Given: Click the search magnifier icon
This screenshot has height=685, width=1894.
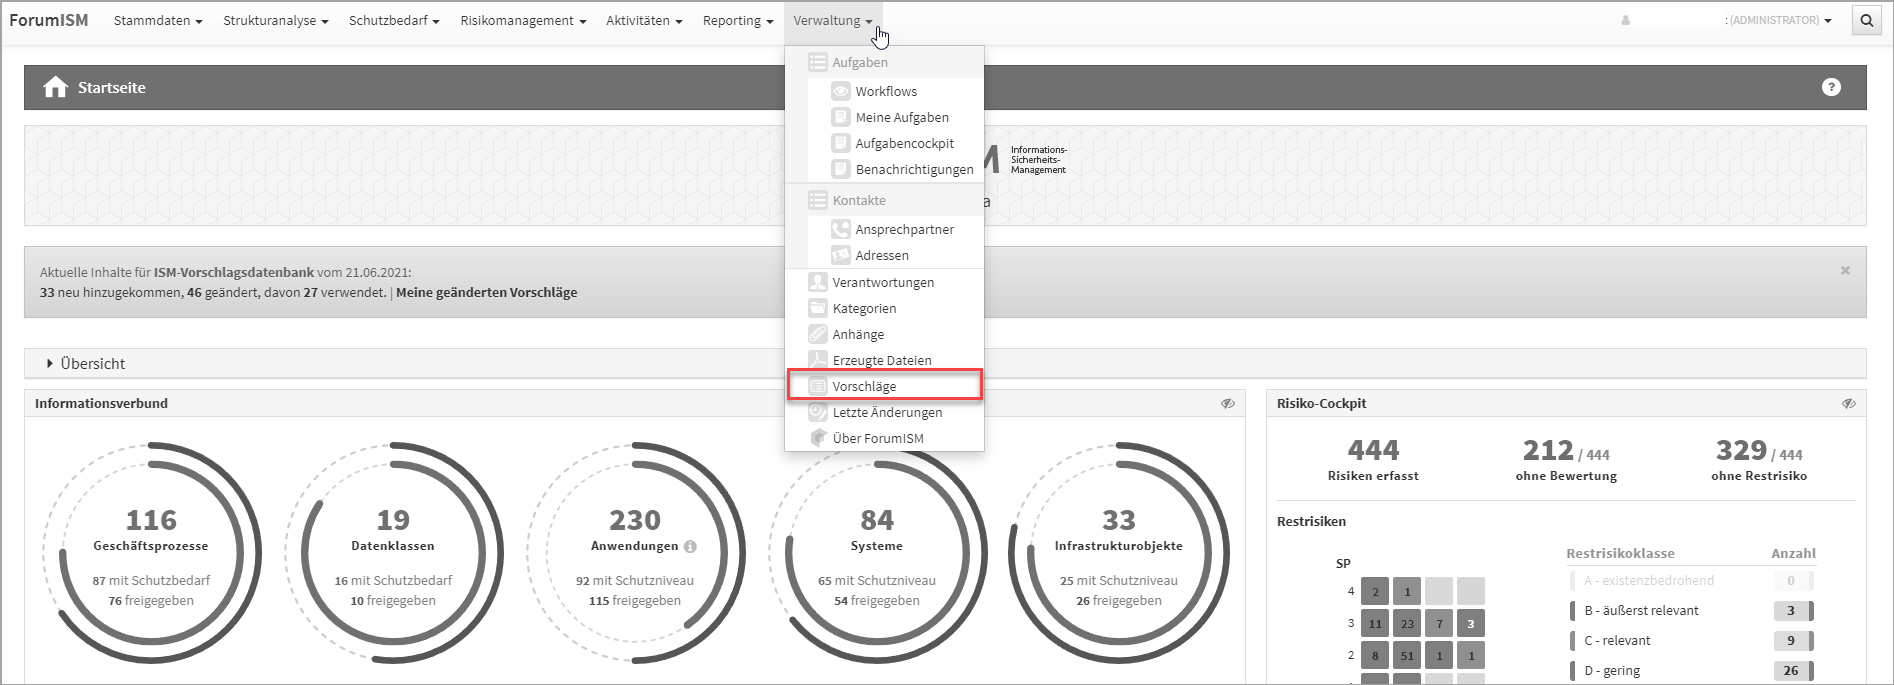Looking at the screenshot, I should click(1866, 21).
